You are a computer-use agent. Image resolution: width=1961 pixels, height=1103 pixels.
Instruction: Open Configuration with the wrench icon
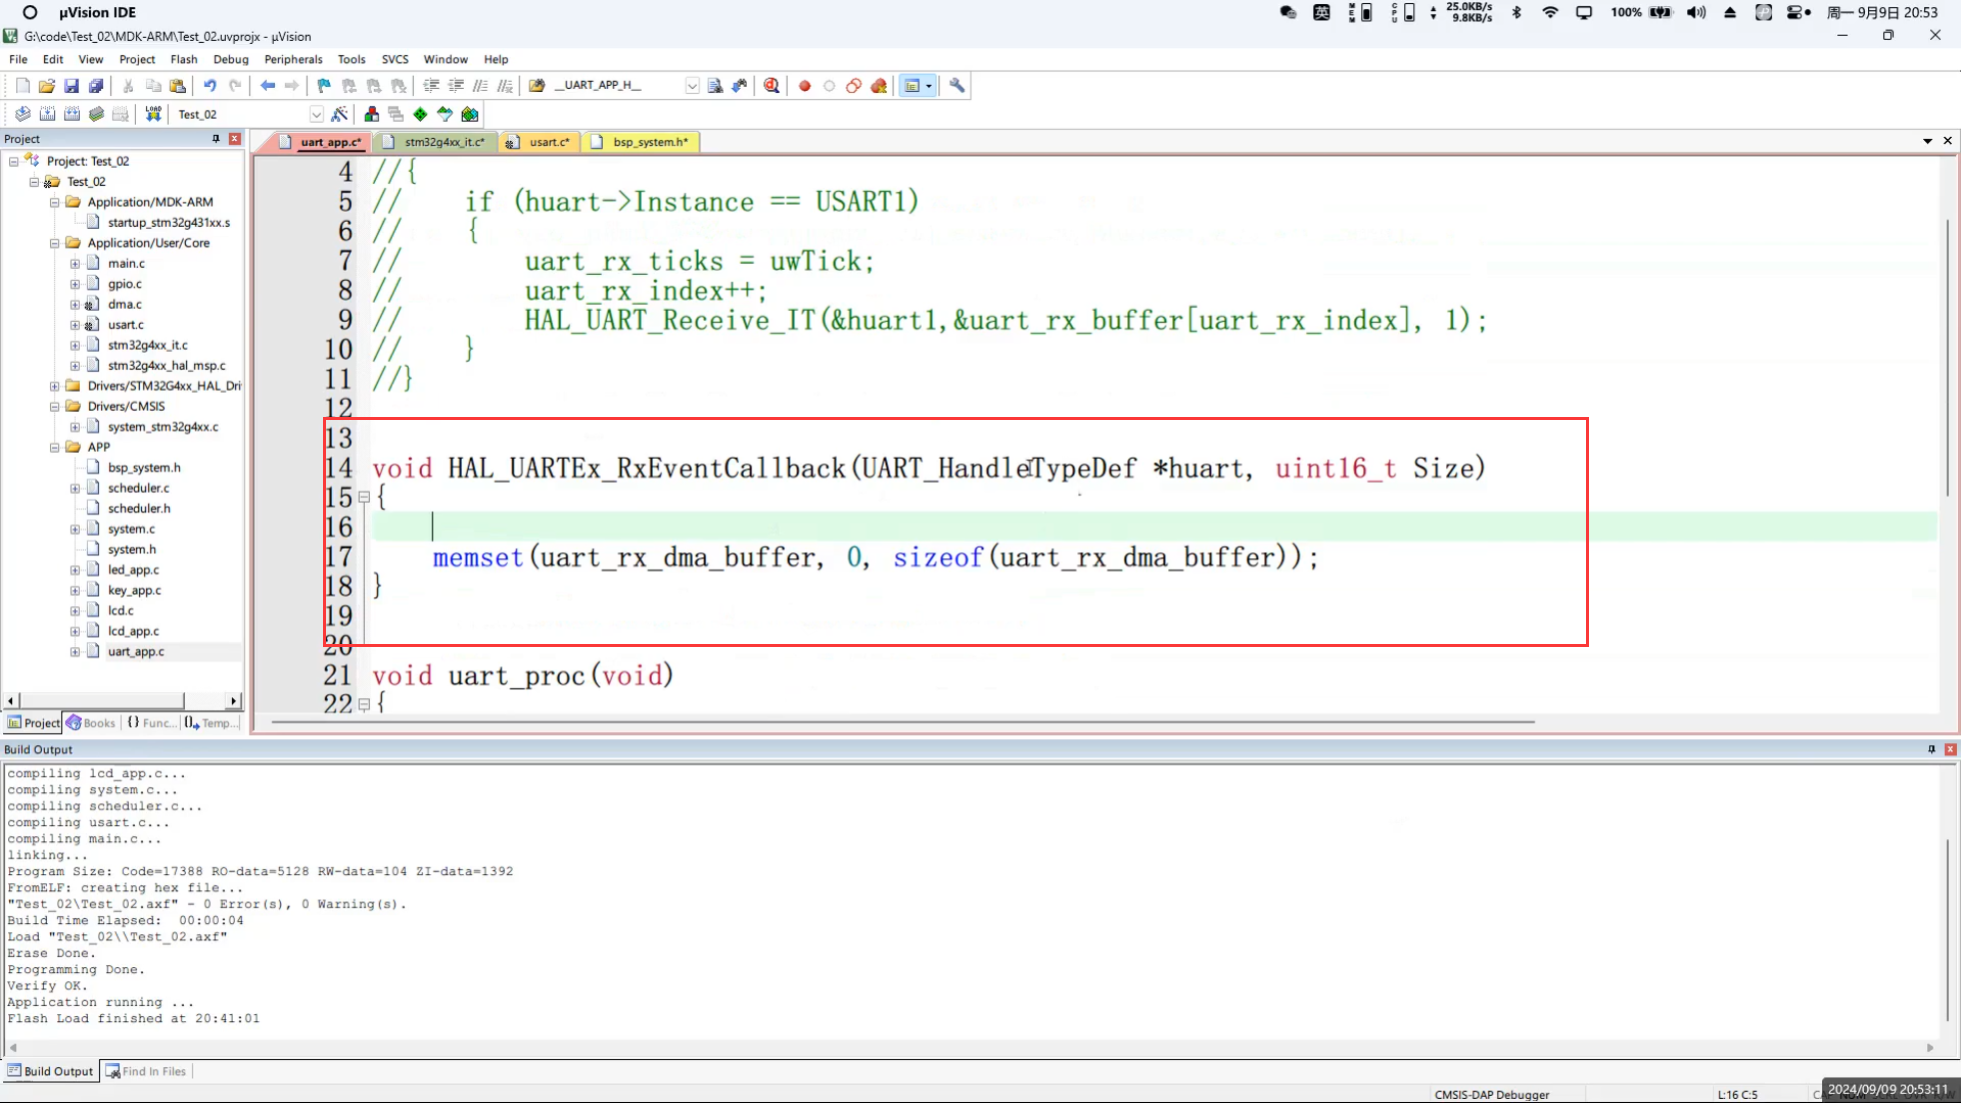point(957,86)
